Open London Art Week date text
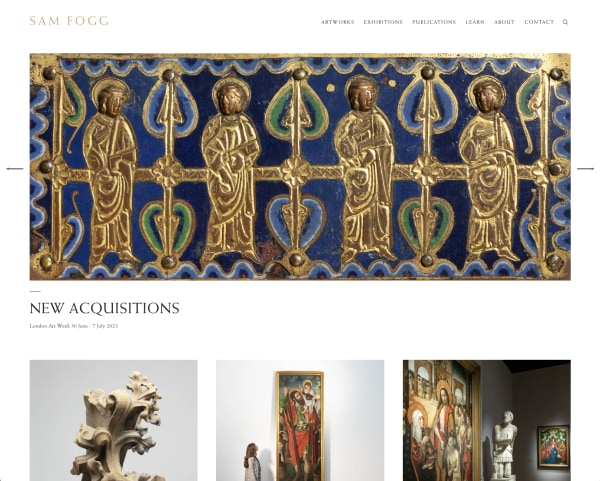Viewport: 600px width, 481px height. tap(73, 326)
